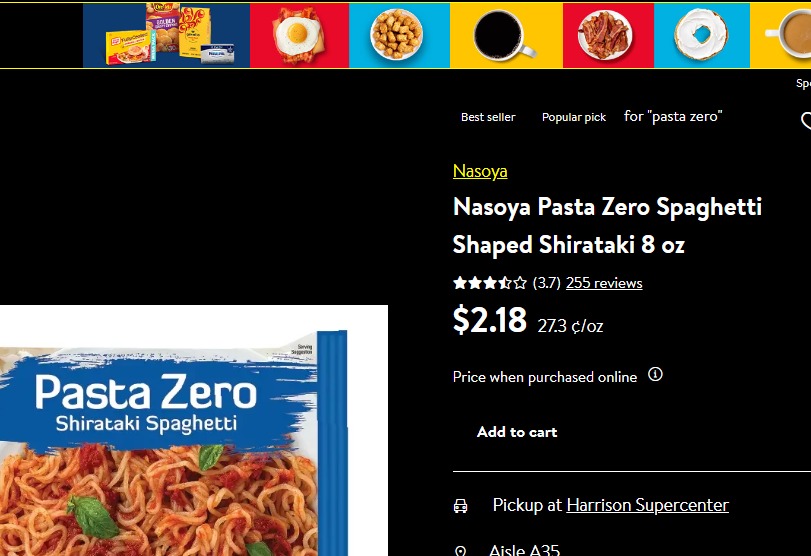Click the fried egg banner image

point(299,35)
